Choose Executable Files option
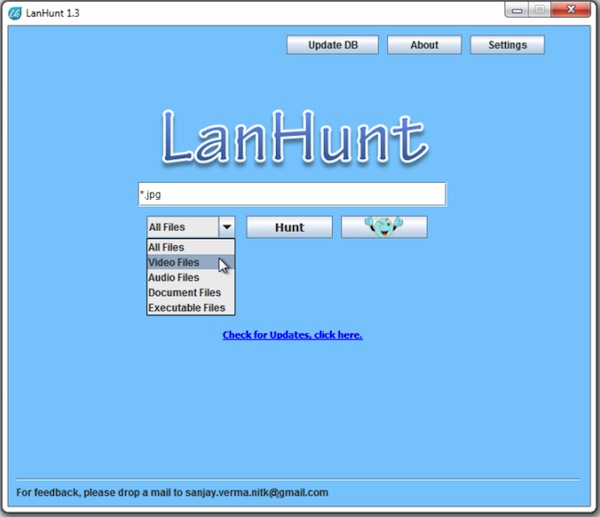This screenshot has height=517, width=600. pos(191,308)
